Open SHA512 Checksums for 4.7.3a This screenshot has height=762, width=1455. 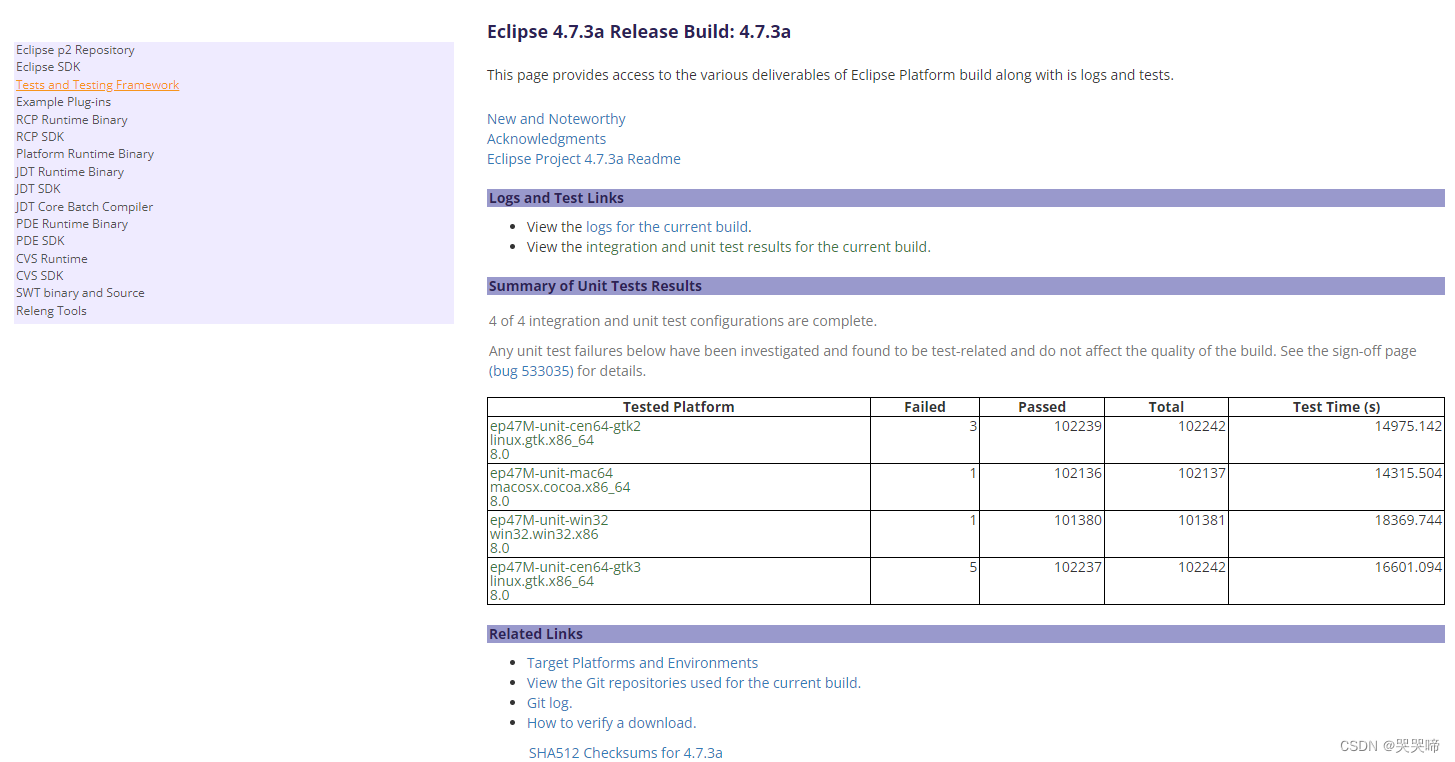click(625, 753)
